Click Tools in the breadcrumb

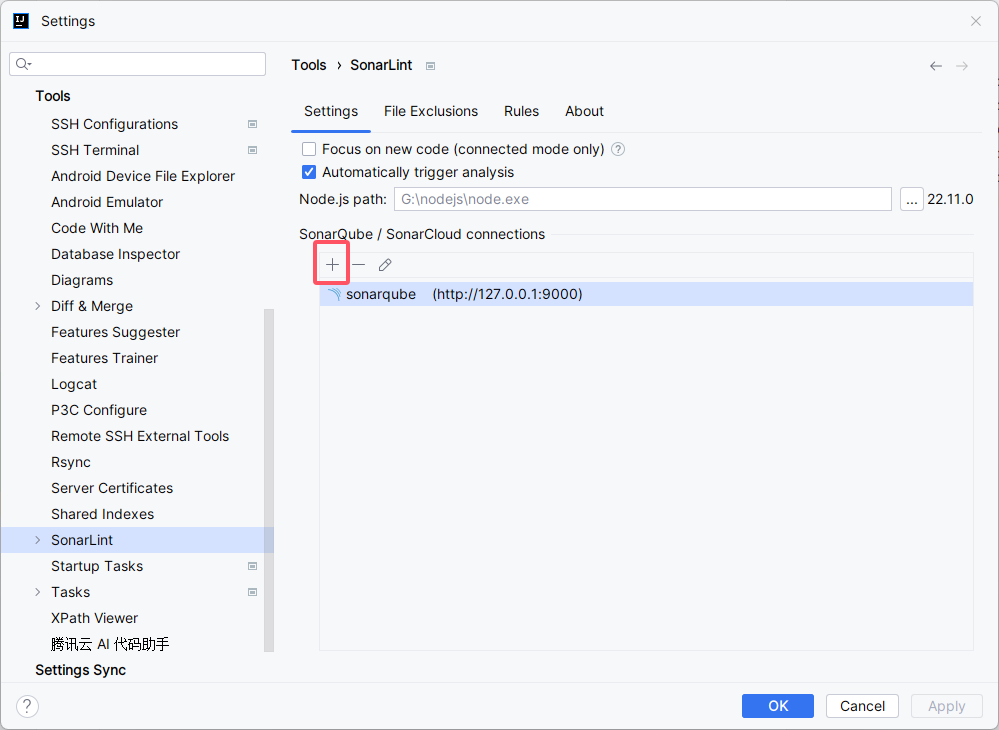pyautogui.click(x=309, y=66)
